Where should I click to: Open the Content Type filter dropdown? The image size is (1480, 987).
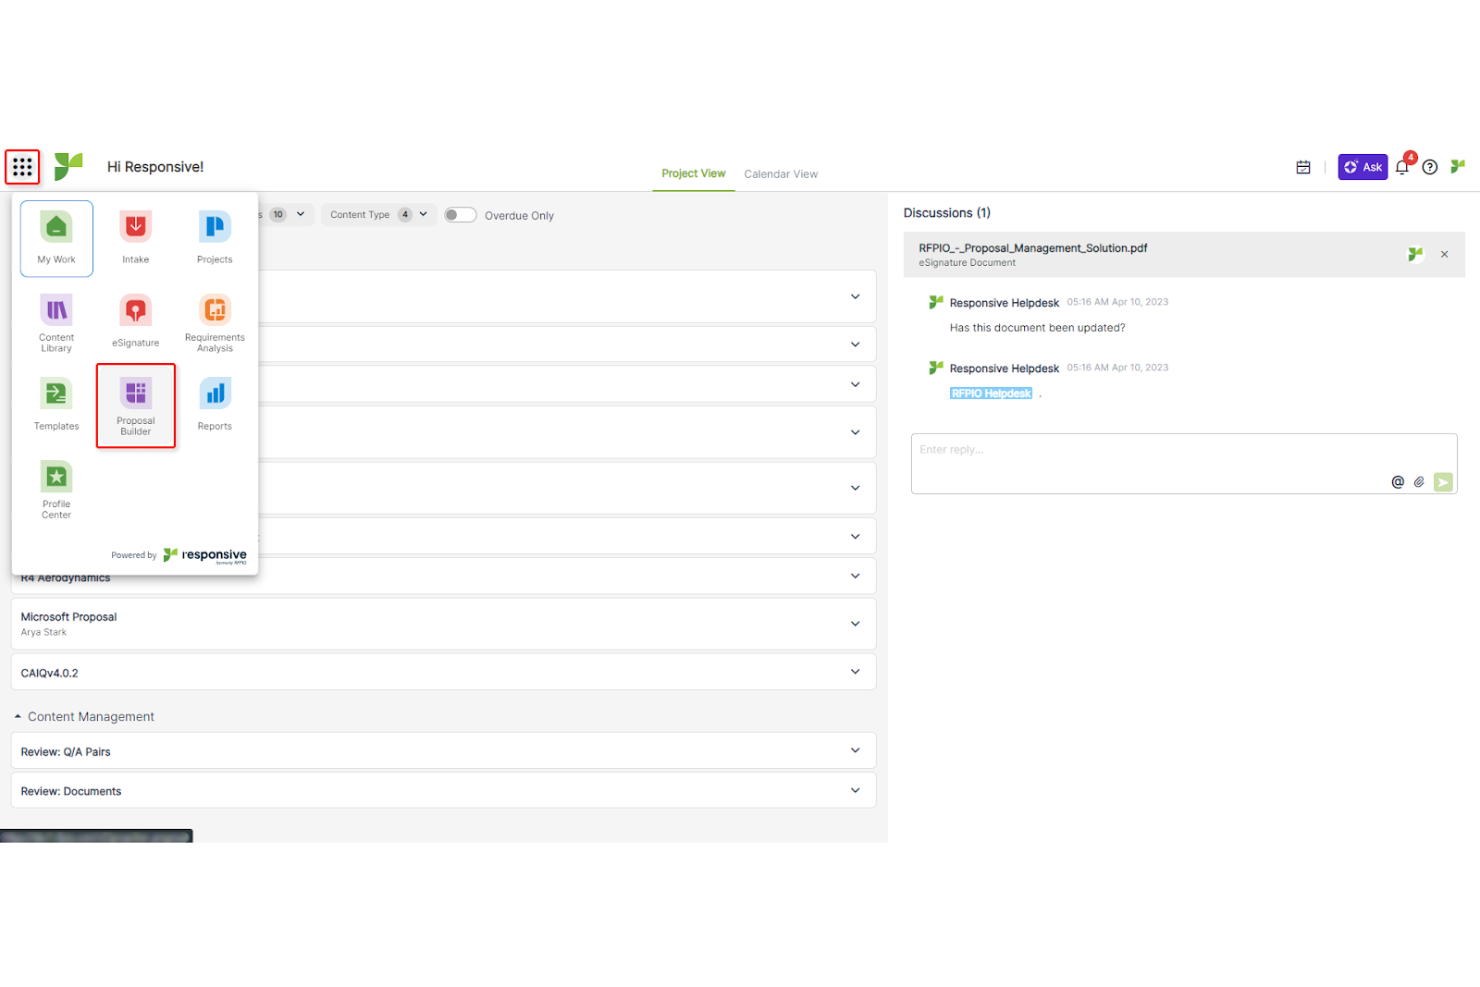coord(378,214)
